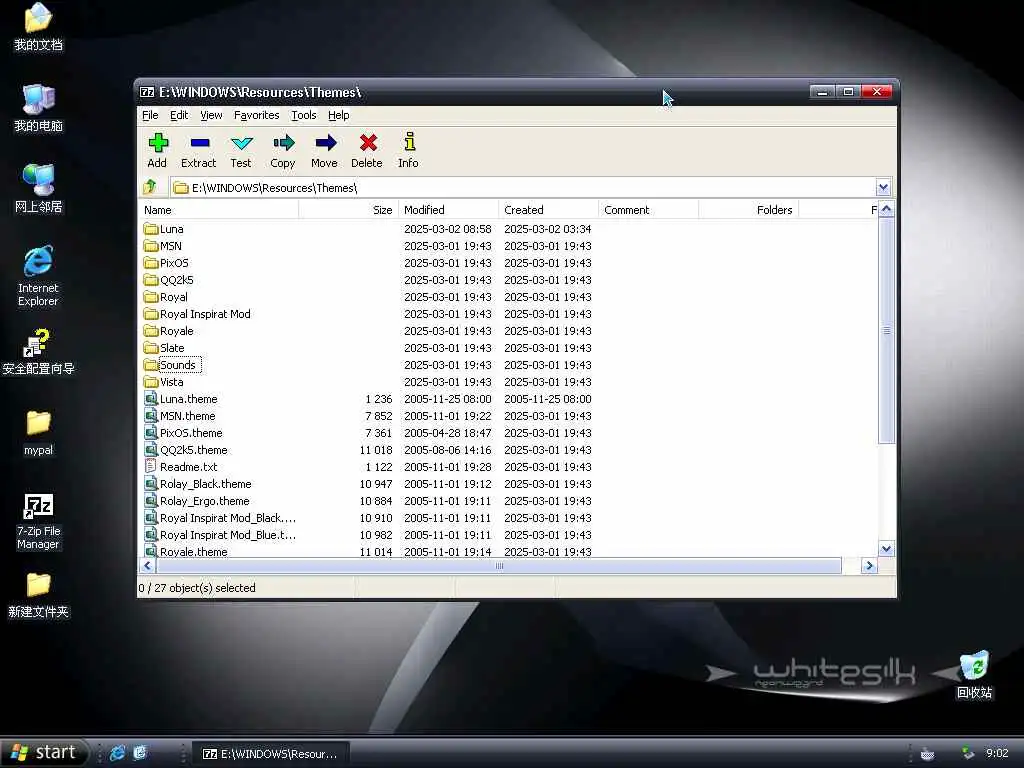Open the Edit menu
The height and width of the screenshot is (768, 1024).
[x=179, y=115]
